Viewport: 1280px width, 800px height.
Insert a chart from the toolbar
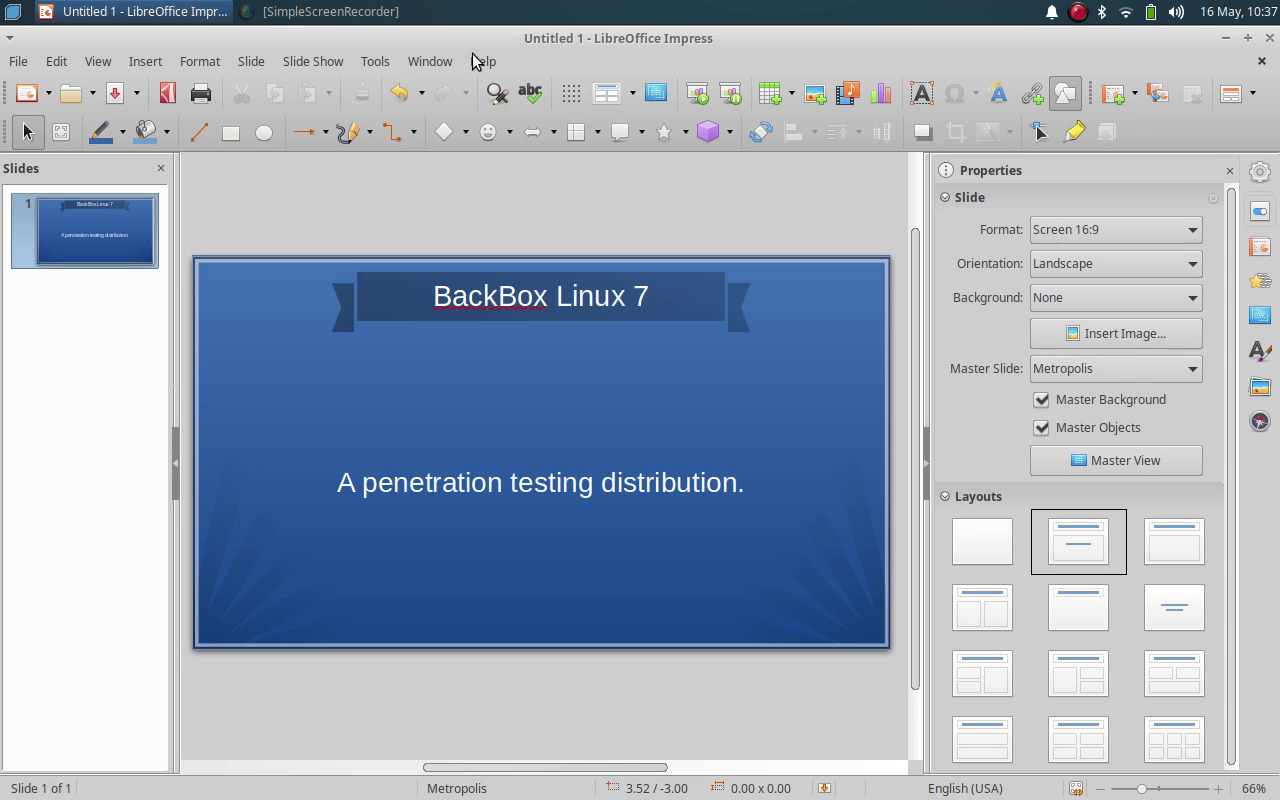pyautogui.click(x=881, y=93)
